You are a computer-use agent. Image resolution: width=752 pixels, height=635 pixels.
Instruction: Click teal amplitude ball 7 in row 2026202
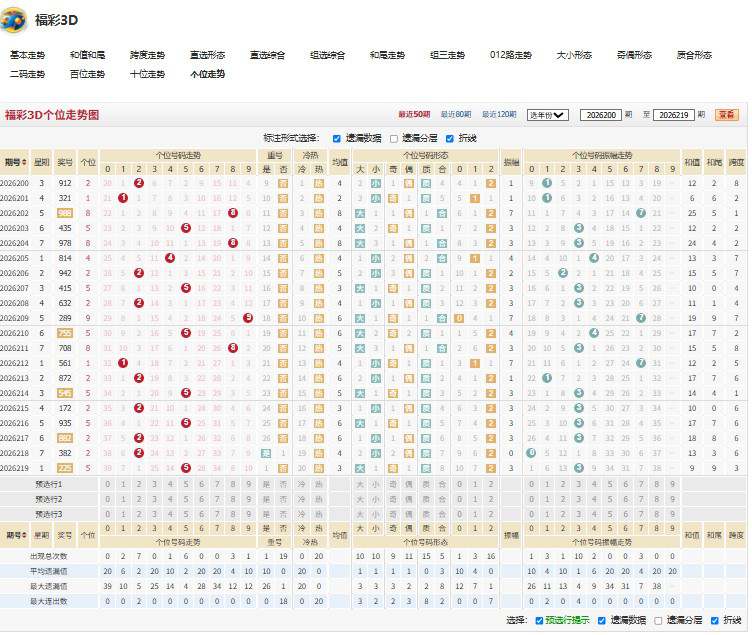point(641,213)
